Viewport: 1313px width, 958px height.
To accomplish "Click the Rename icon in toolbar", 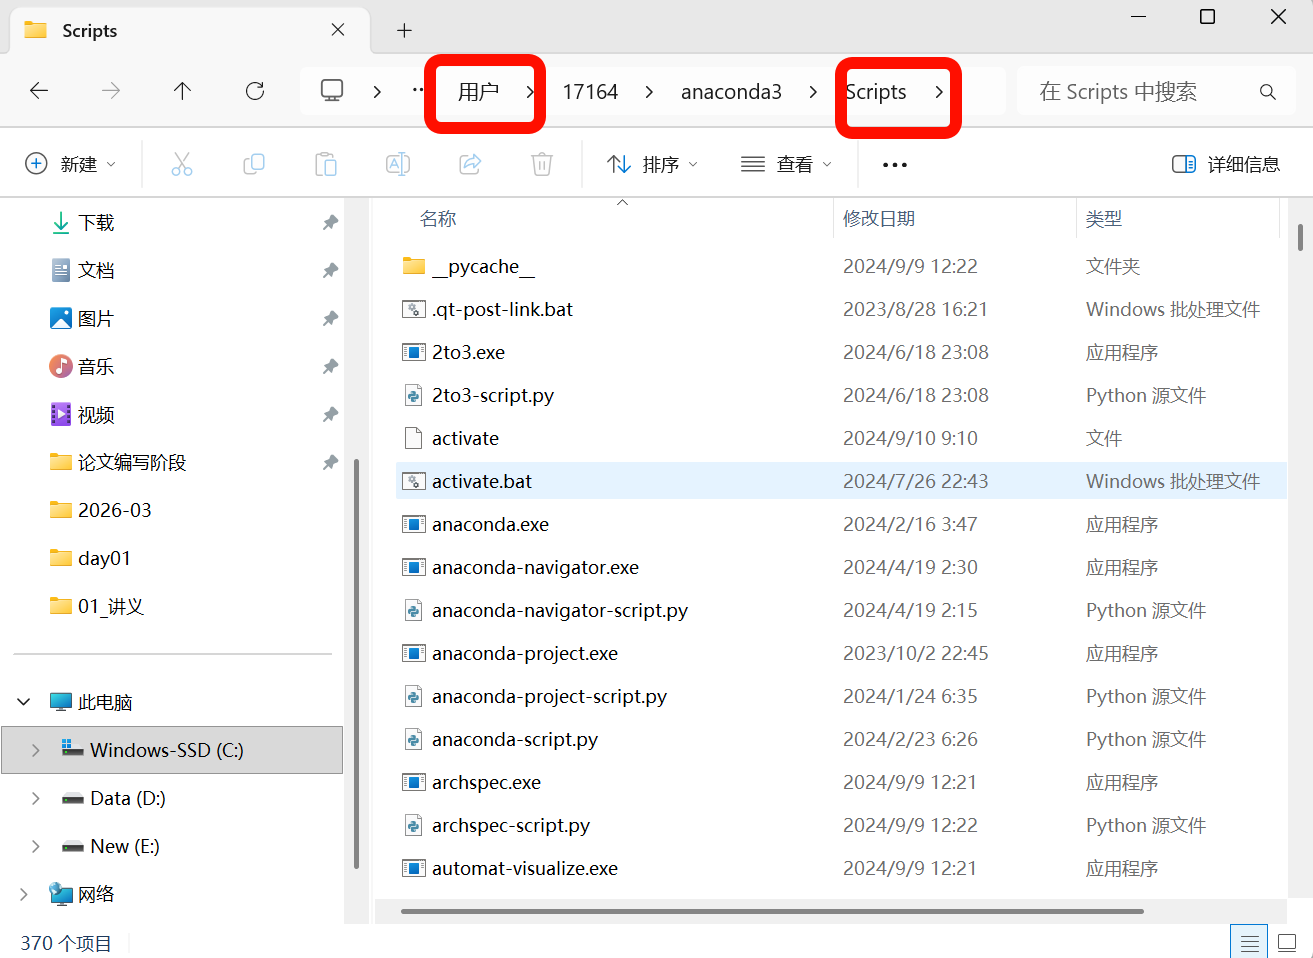I will coord(398,164).
